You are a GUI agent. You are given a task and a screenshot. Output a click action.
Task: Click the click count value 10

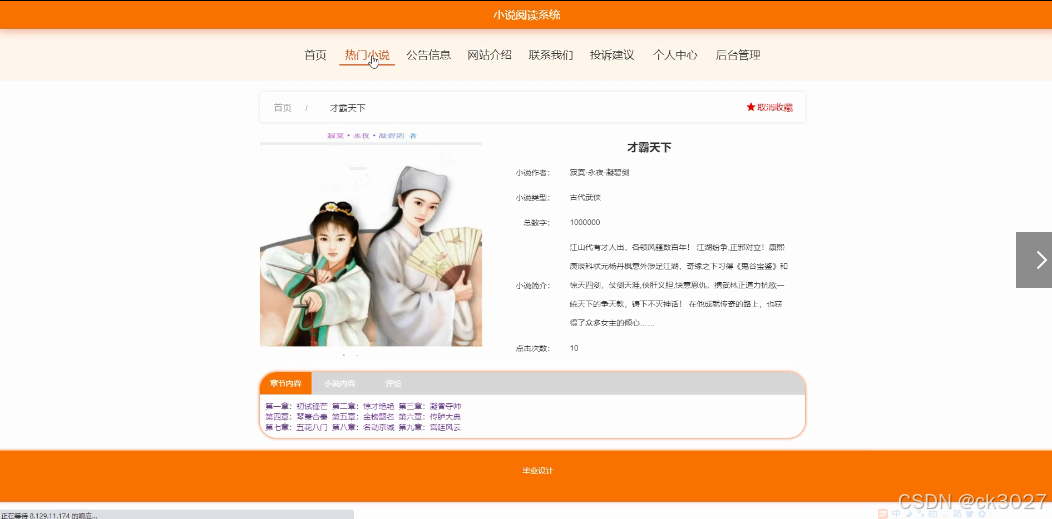point(574,348)
